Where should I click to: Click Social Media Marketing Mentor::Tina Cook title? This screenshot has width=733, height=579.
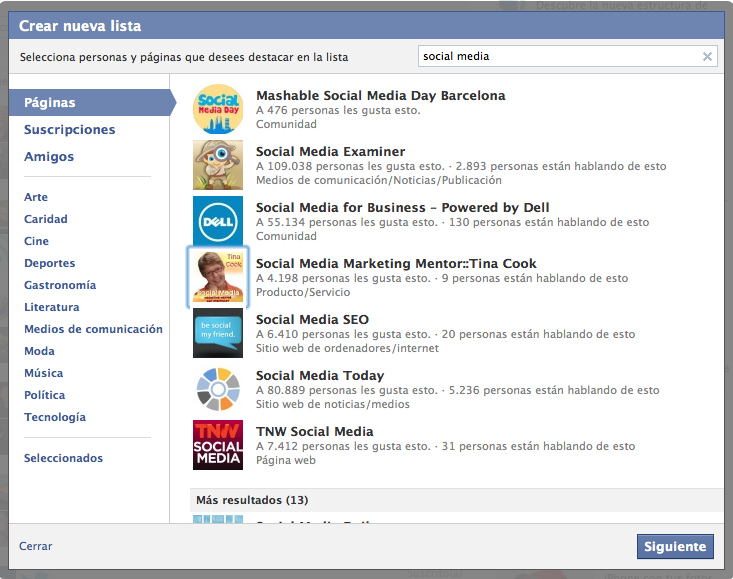(x=396, y=264)
